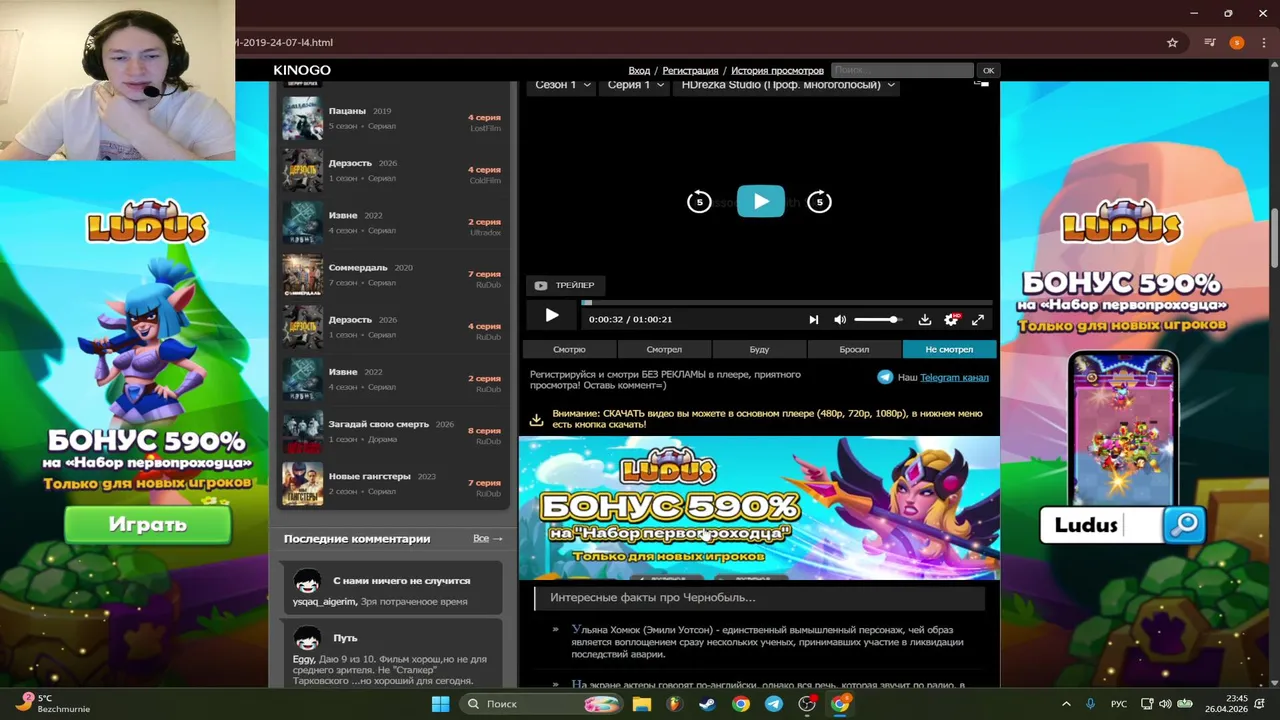Skip to the next episode icon
1280x720 pixels.
coord(813,320)
